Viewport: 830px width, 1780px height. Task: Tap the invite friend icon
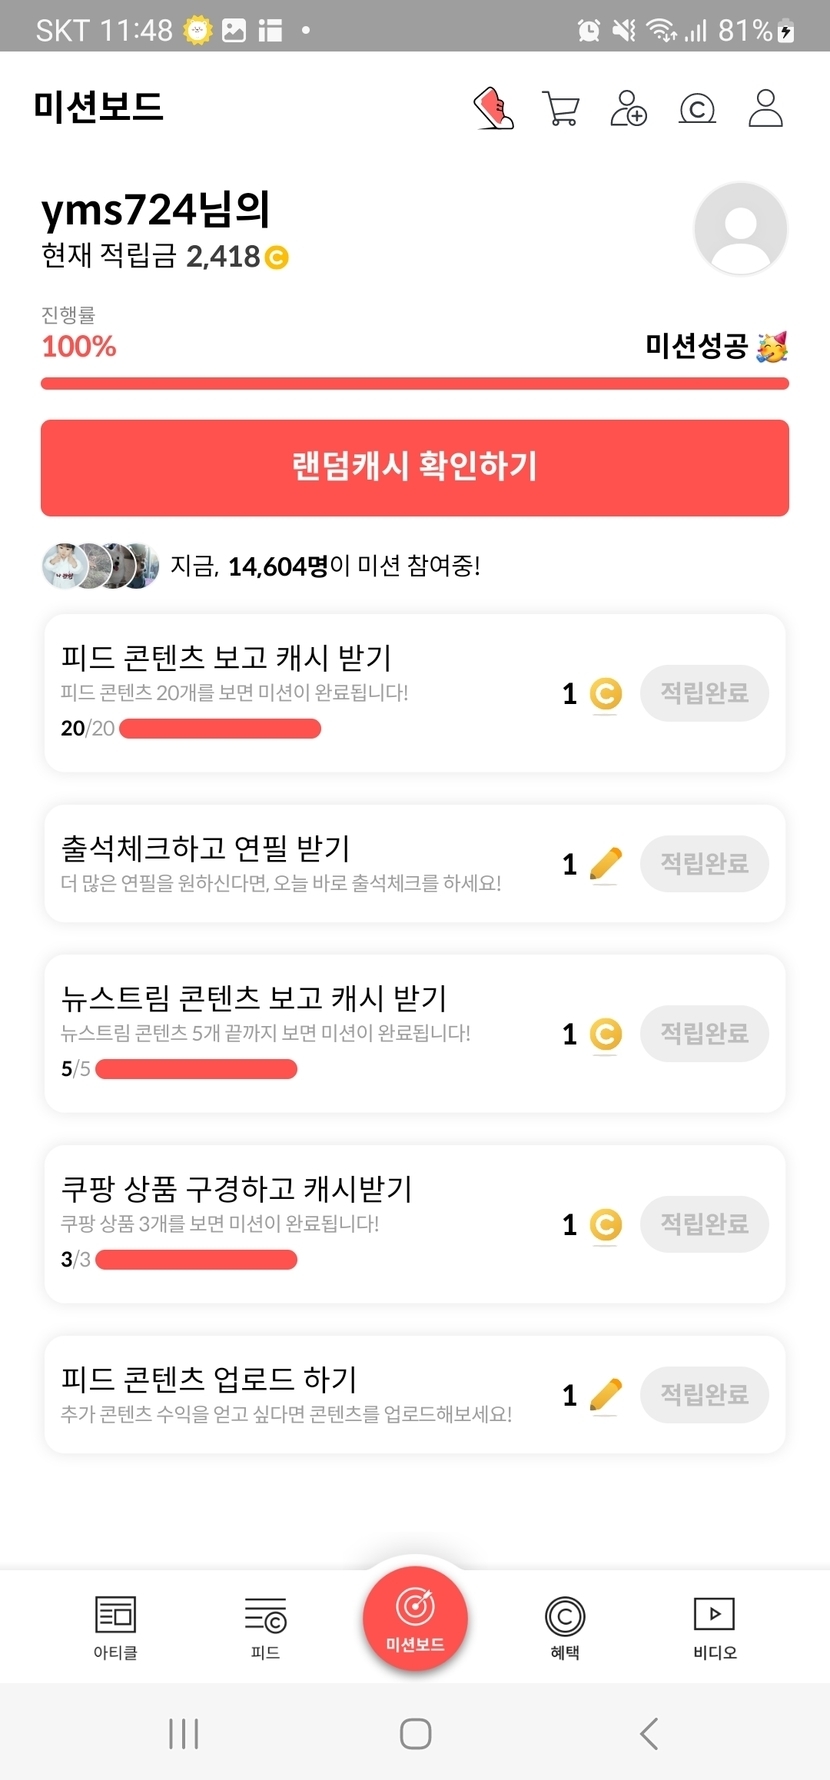(x=628, y=109)
